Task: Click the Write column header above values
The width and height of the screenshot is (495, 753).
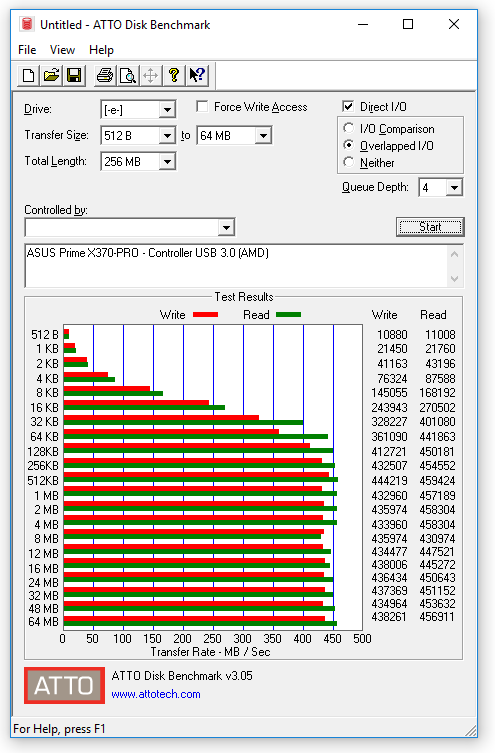Action: pyautogui.click(x=385, y=315)
